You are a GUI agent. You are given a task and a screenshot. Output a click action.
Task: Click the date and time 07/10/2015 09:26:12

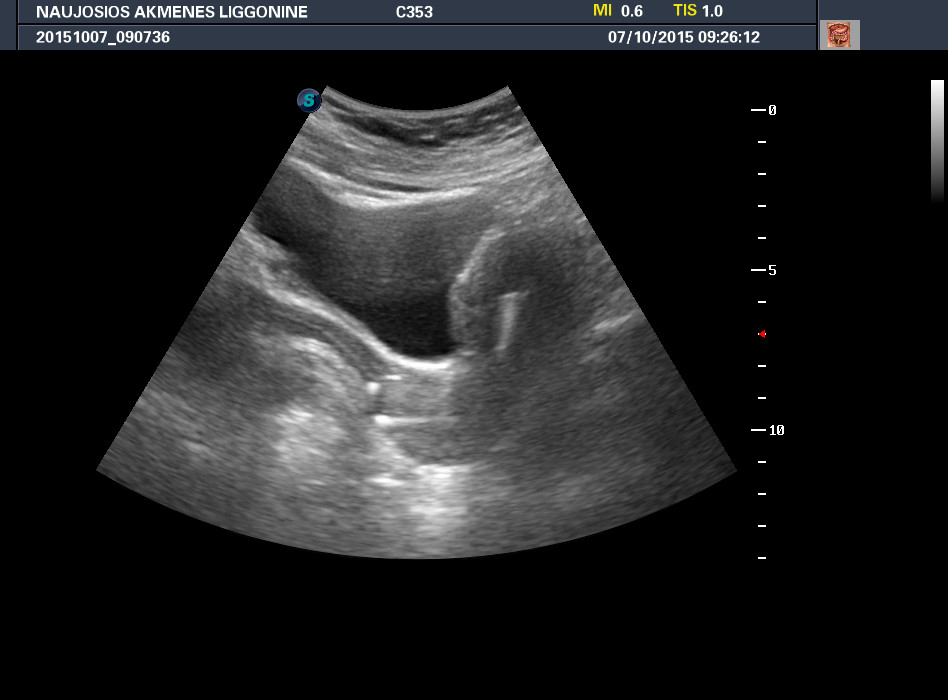pos(684,37)
